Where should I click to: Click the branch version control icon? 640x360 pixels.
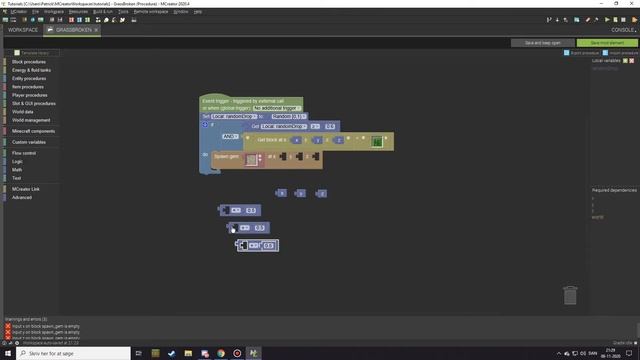coord(549,20)
